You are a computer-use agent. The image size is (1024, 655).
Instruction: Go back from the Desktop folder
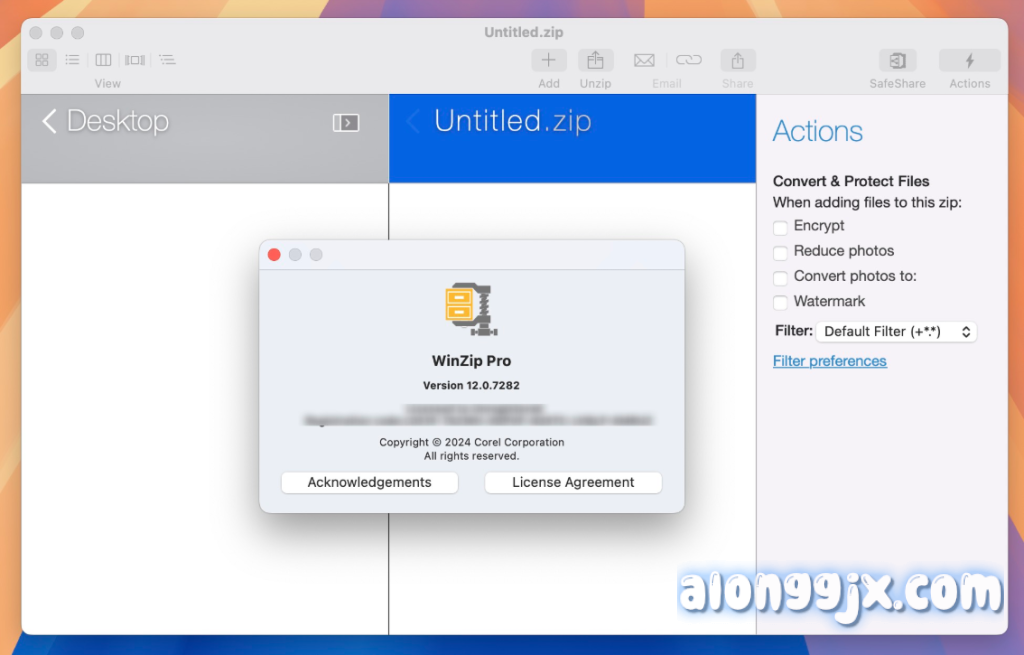tap(49, 122)
